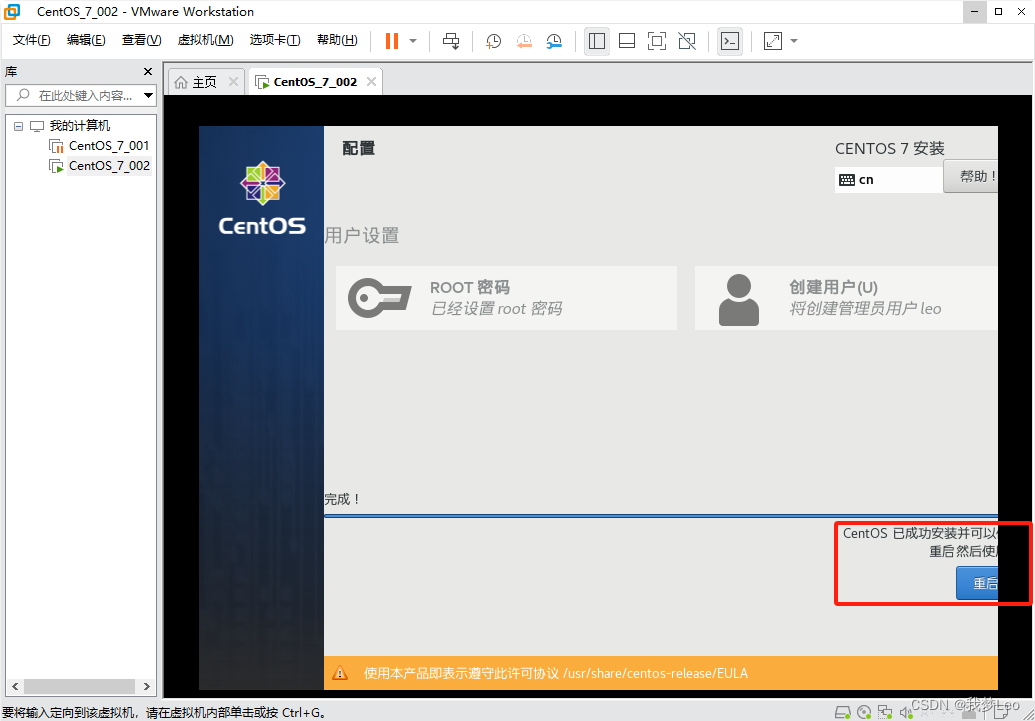1035x721 pixels.
Task: Open the 帮助(H) menu
Action: (x=337, y=40)
